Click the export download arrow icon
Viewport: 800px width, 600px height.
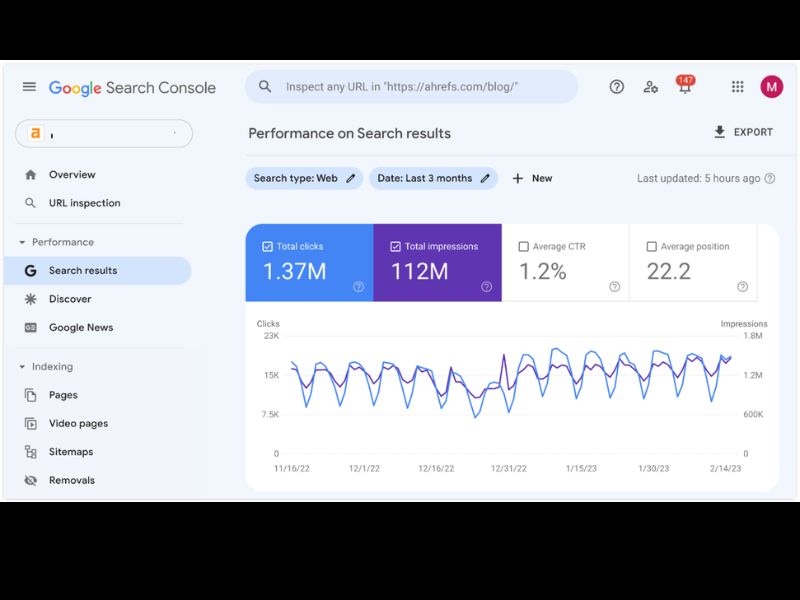[719, 132]
